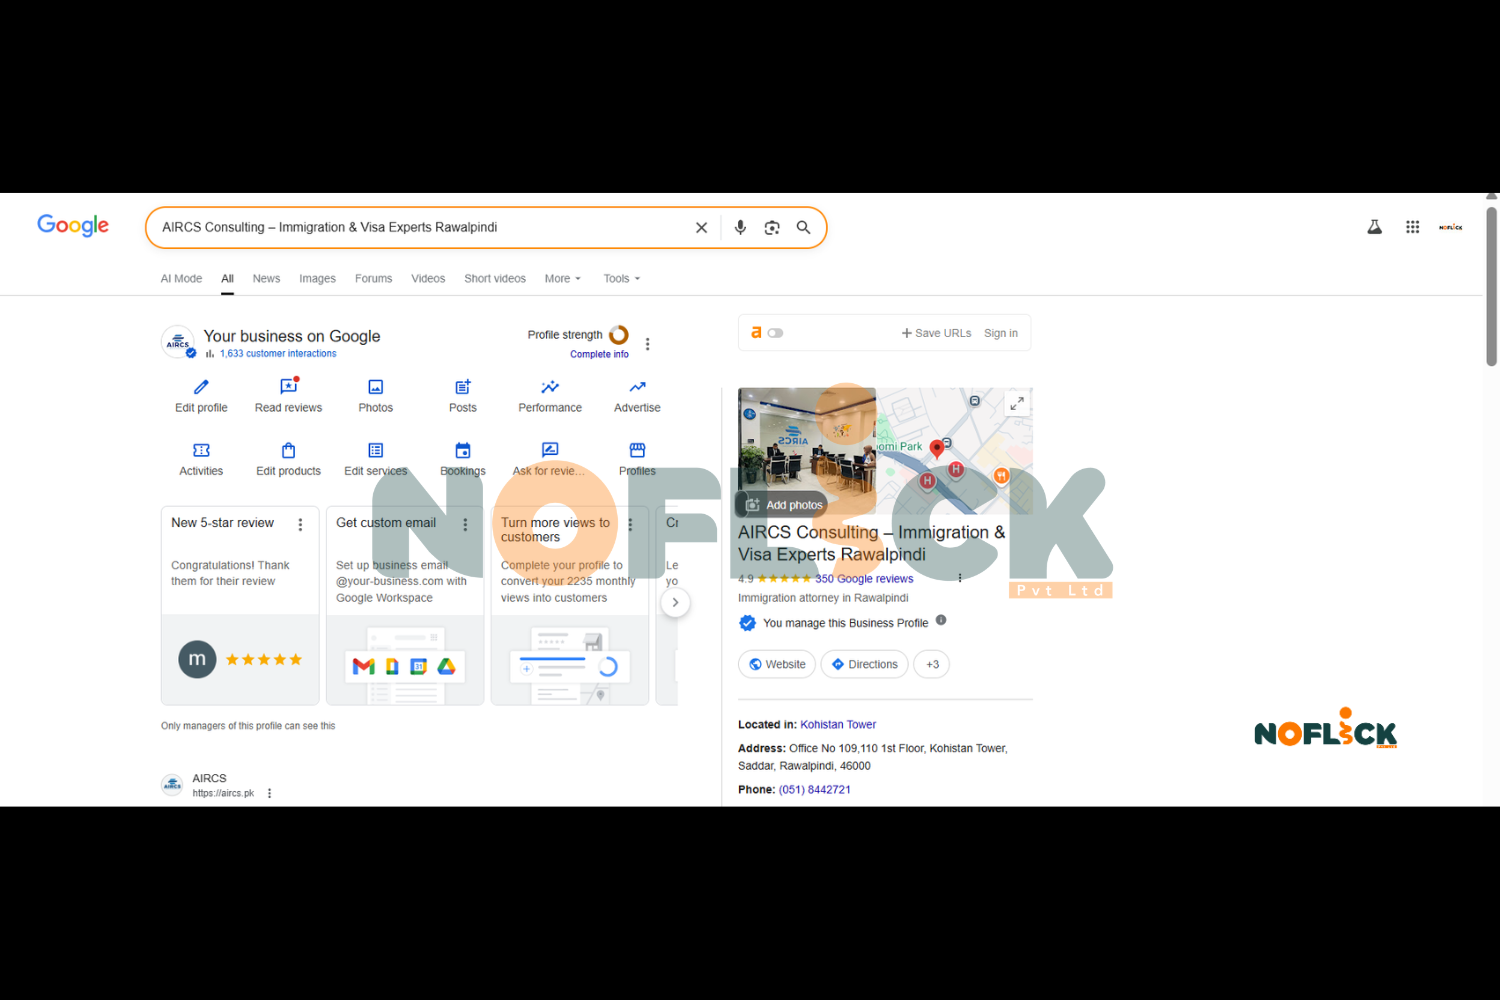Go to Google home via the logo
This screenshot has height=1000, width=1500.
coord(73,225)
